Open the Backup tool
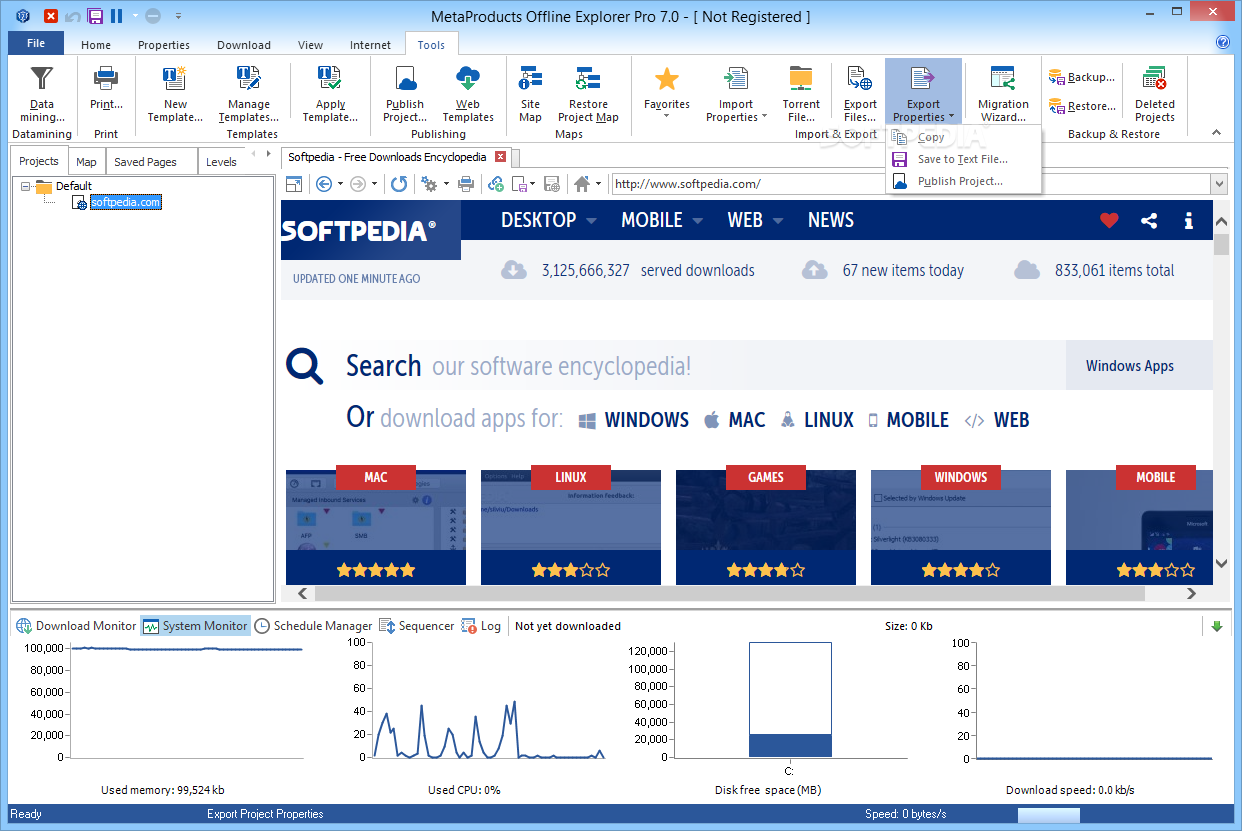This screenshot has height=831, width=1242. (x=1080, y=77)
